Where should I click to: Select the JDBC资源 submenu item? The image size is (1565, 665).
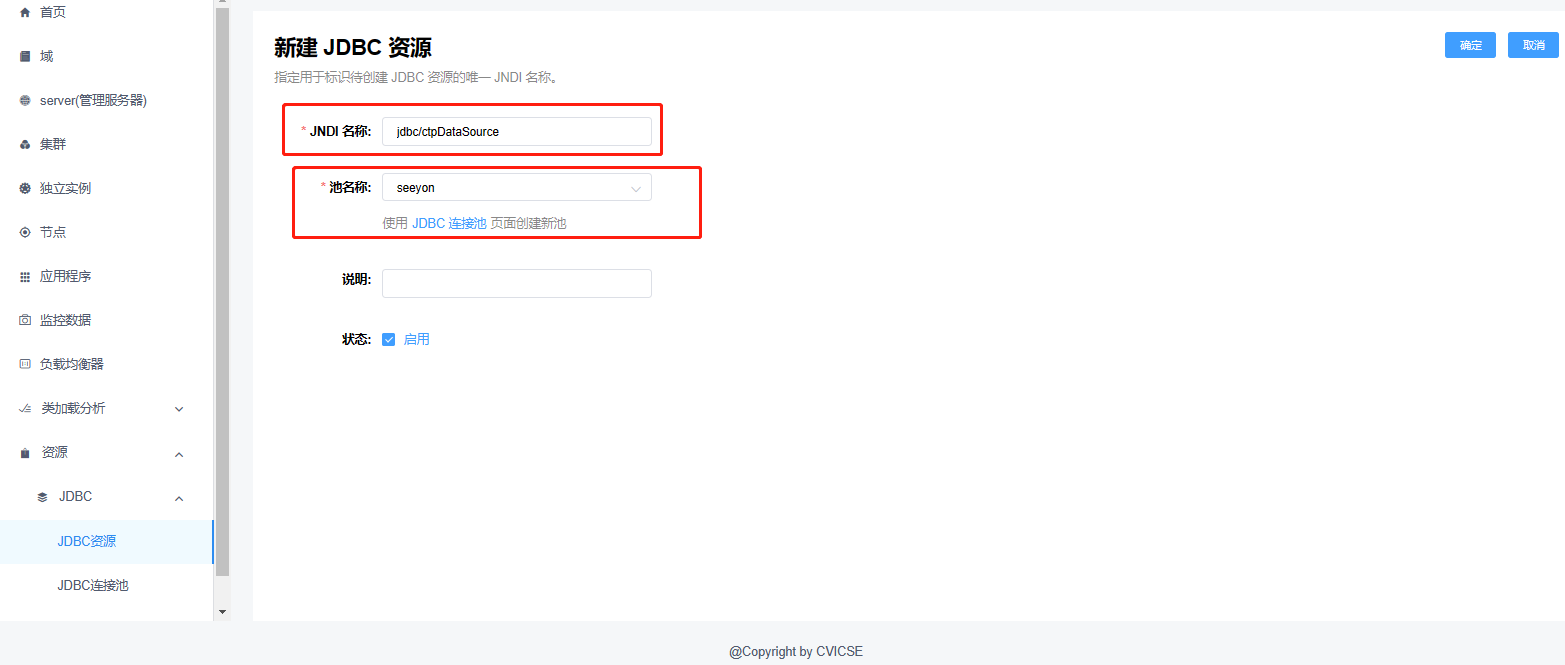[106, 541]
